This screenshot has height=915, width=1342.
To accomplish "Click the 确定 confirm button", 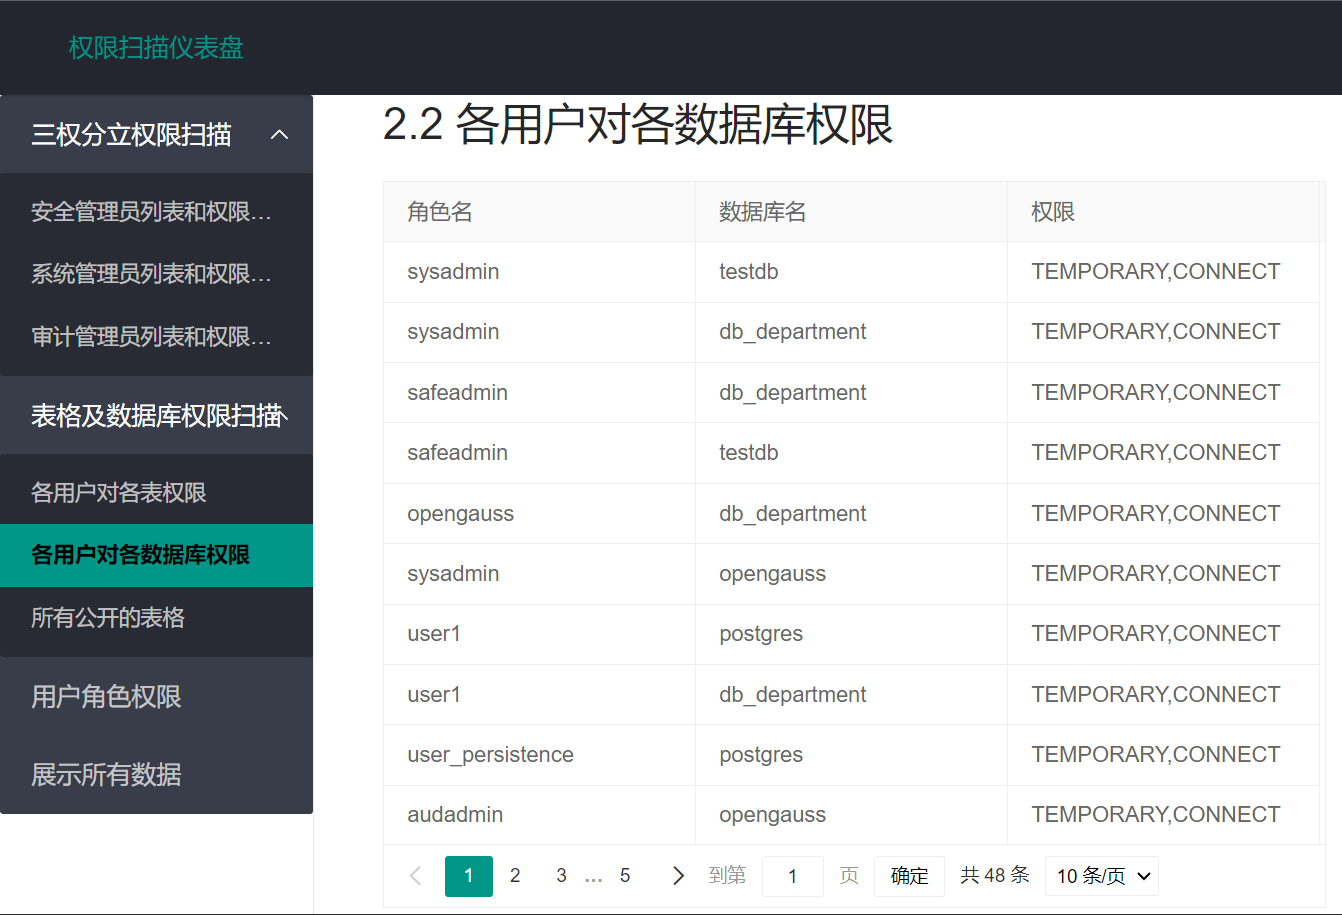I will pyautogui.click(x=909, y=876).
